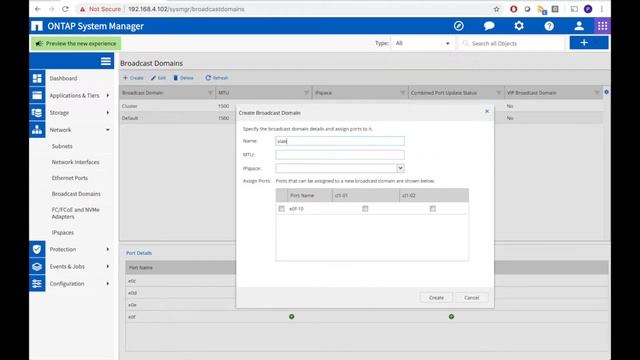
Task: Check the e0f-10 row checkbox
Action: click(281, 209)
